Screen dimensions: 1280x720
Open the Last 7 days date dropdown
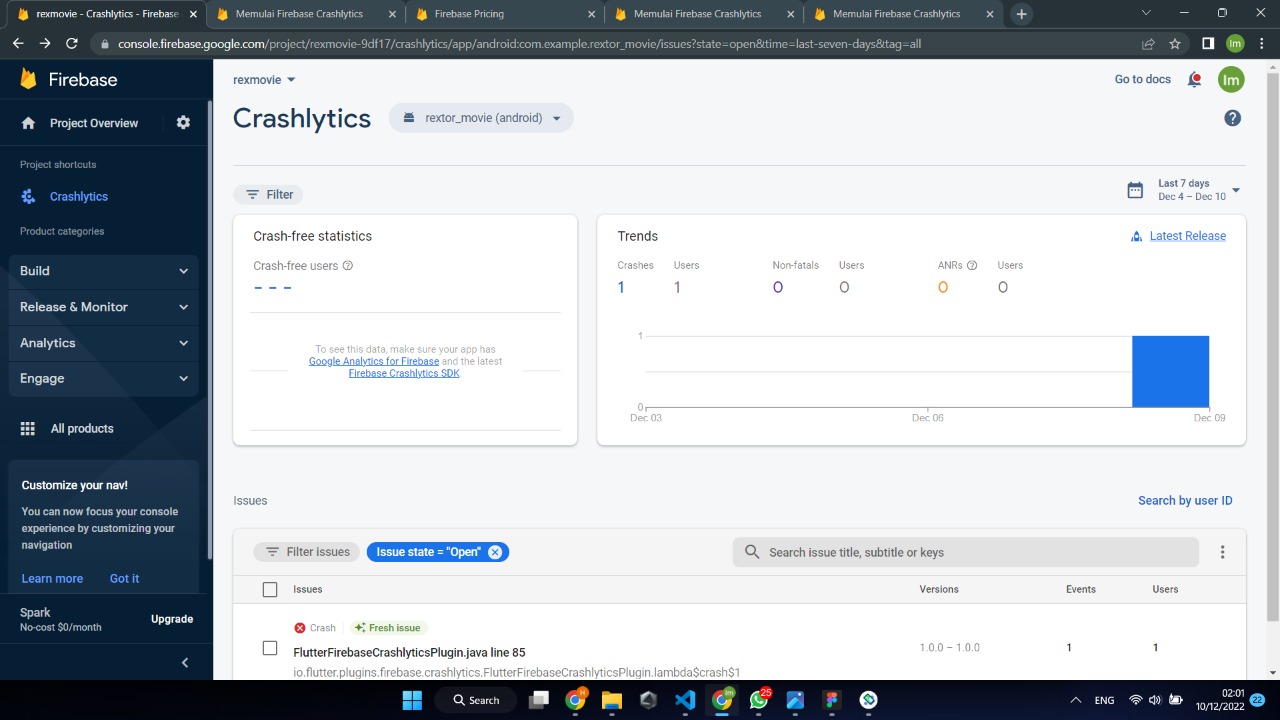click(x=1197, y=190)
